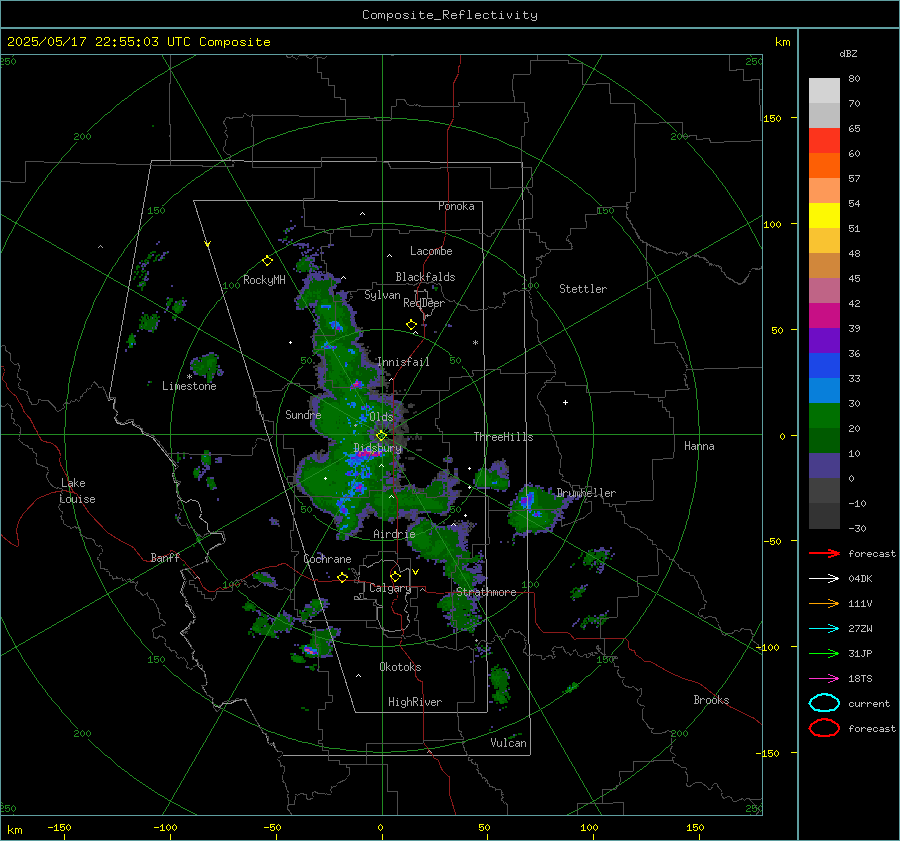The width and height of the screenshot is (900, 841).
Task: Click the ThreeHills town label
Action: 503,437
